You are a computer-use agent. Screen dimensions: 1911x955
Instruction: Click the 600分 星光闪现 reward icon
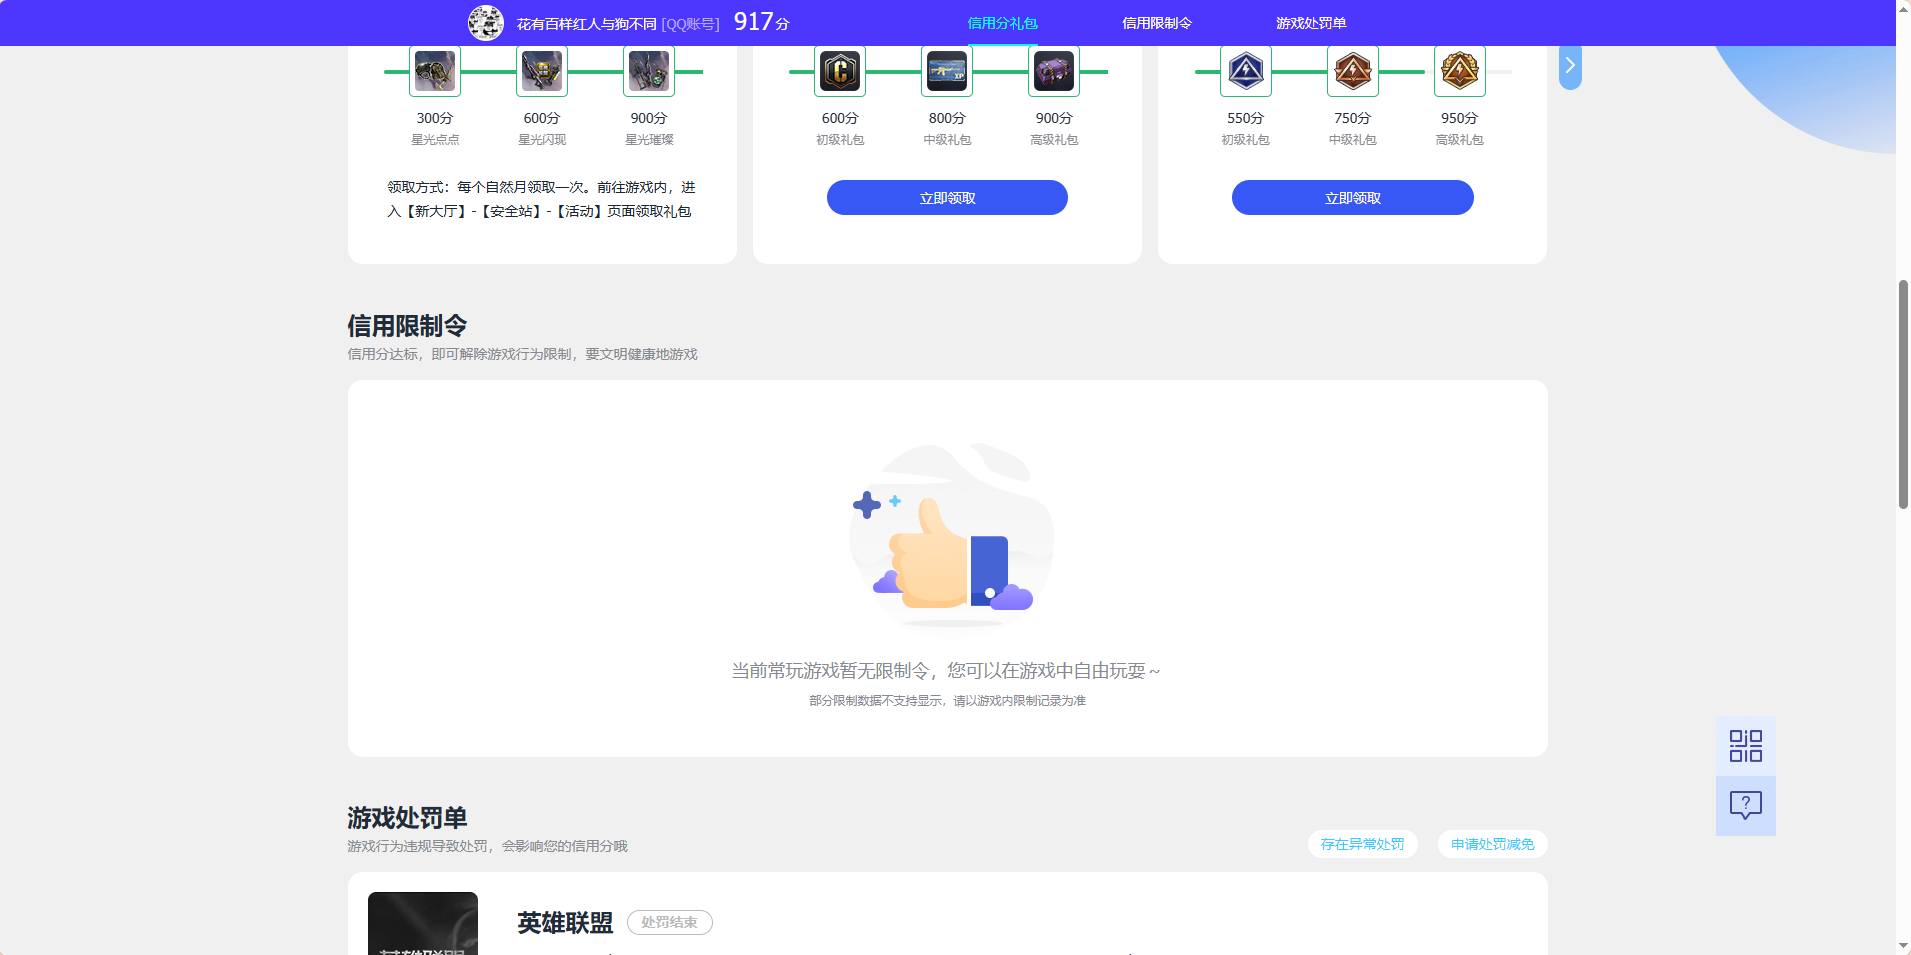(542, 71)
